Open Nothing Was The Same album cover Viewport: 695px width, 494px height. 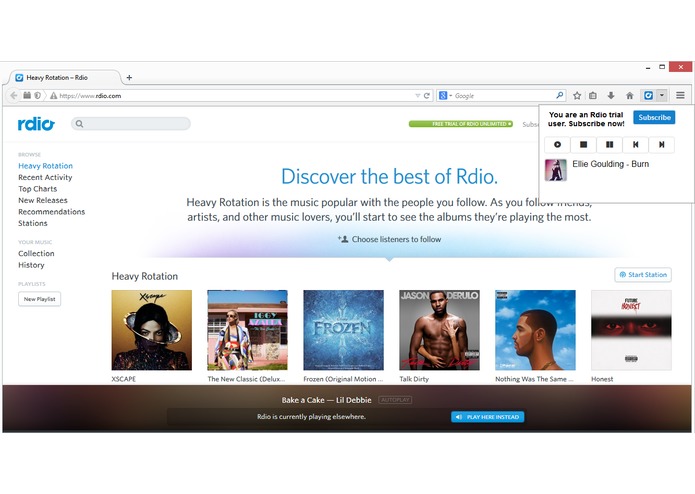point(535,330)
